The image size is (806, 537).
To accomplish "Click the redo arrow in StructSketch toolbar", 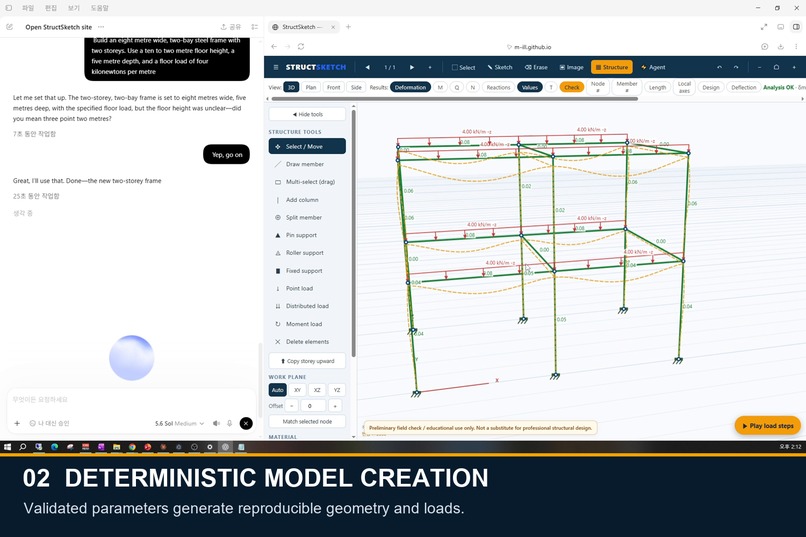I will [736, 67].
